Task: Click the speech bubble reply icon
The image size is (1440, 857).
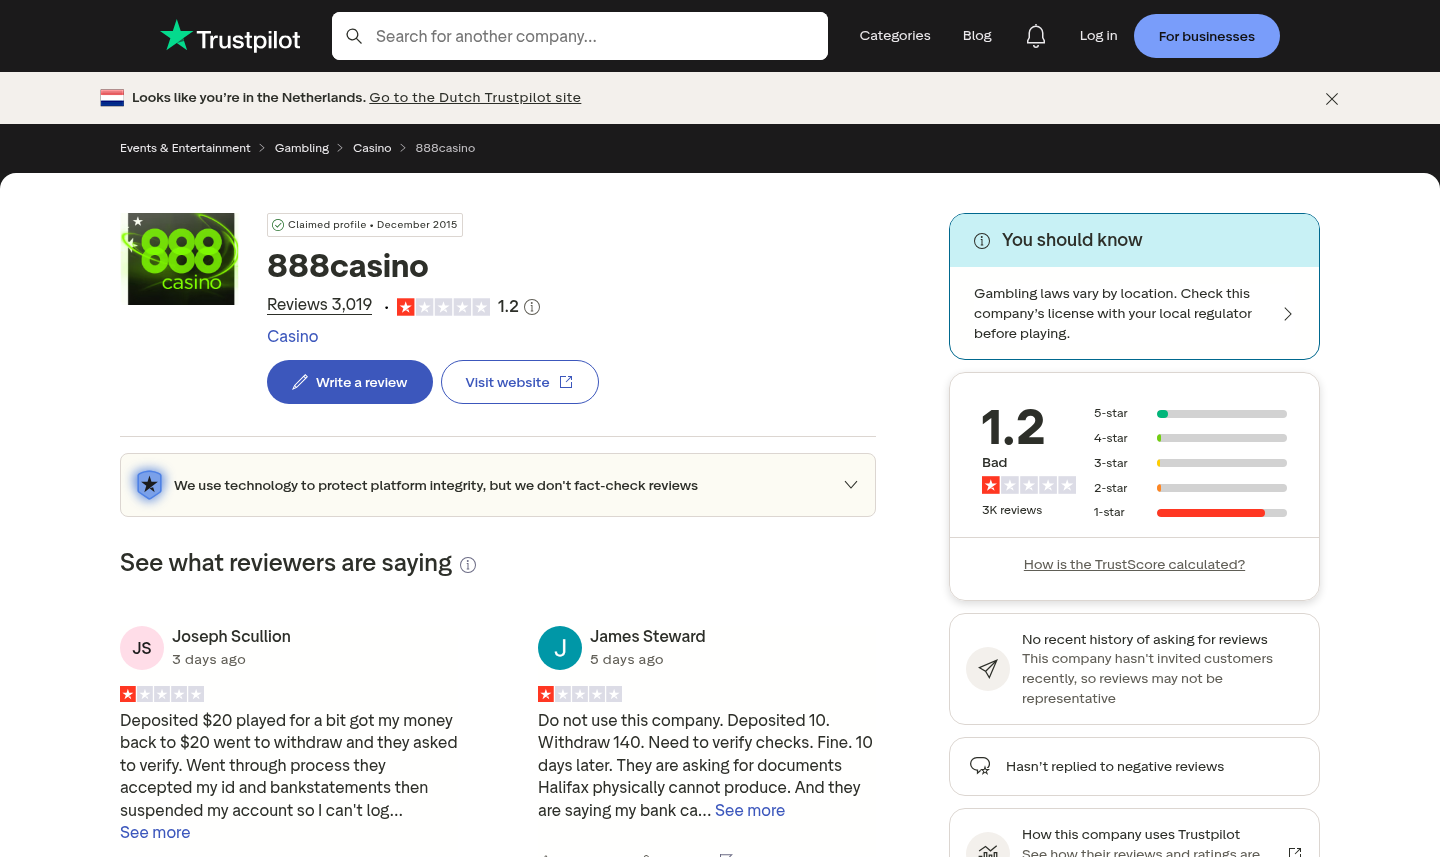Action: click(x=980, y=767)
